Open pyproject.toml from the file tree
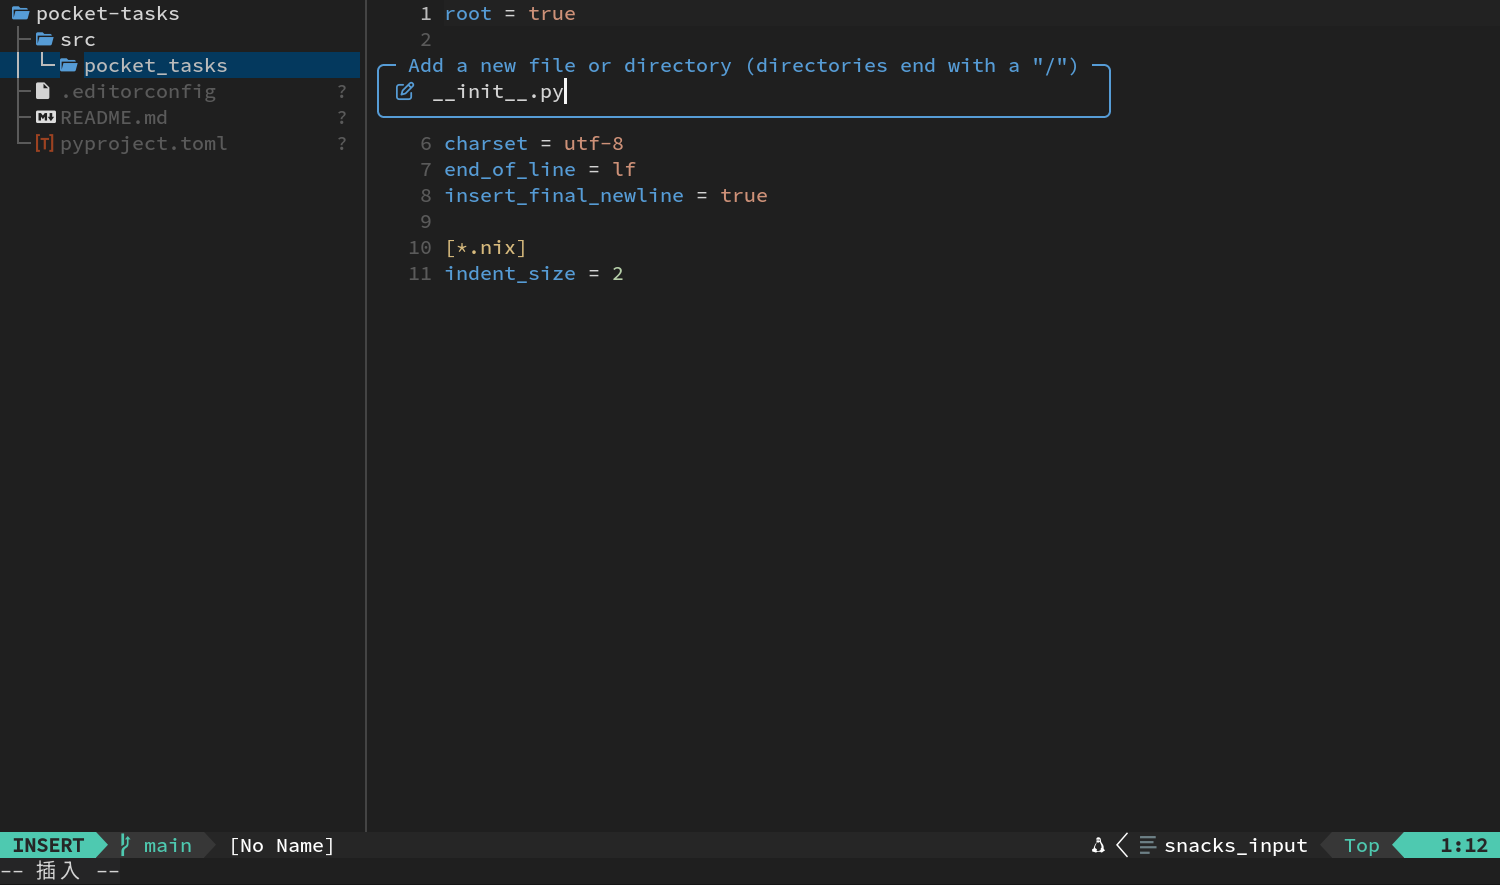 (144, 144)
